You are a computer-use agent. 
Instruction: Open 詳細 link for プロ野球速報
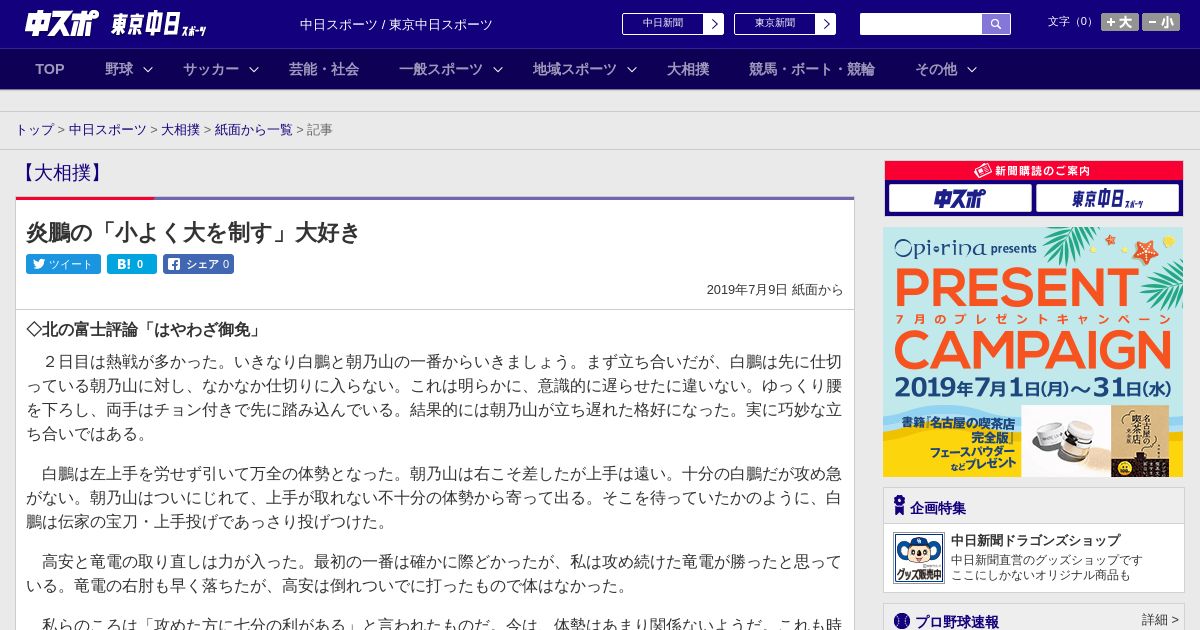pos(1160,620)
